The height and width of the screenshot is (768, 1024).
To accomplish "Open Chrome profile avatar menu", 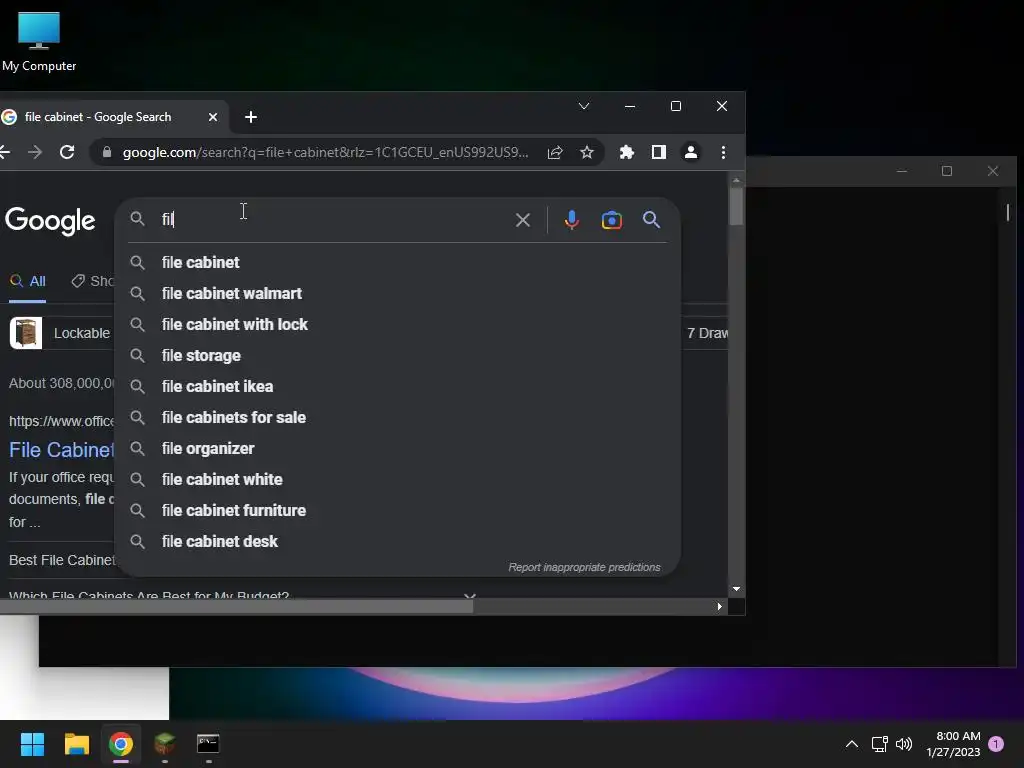I will coord(690,152).
